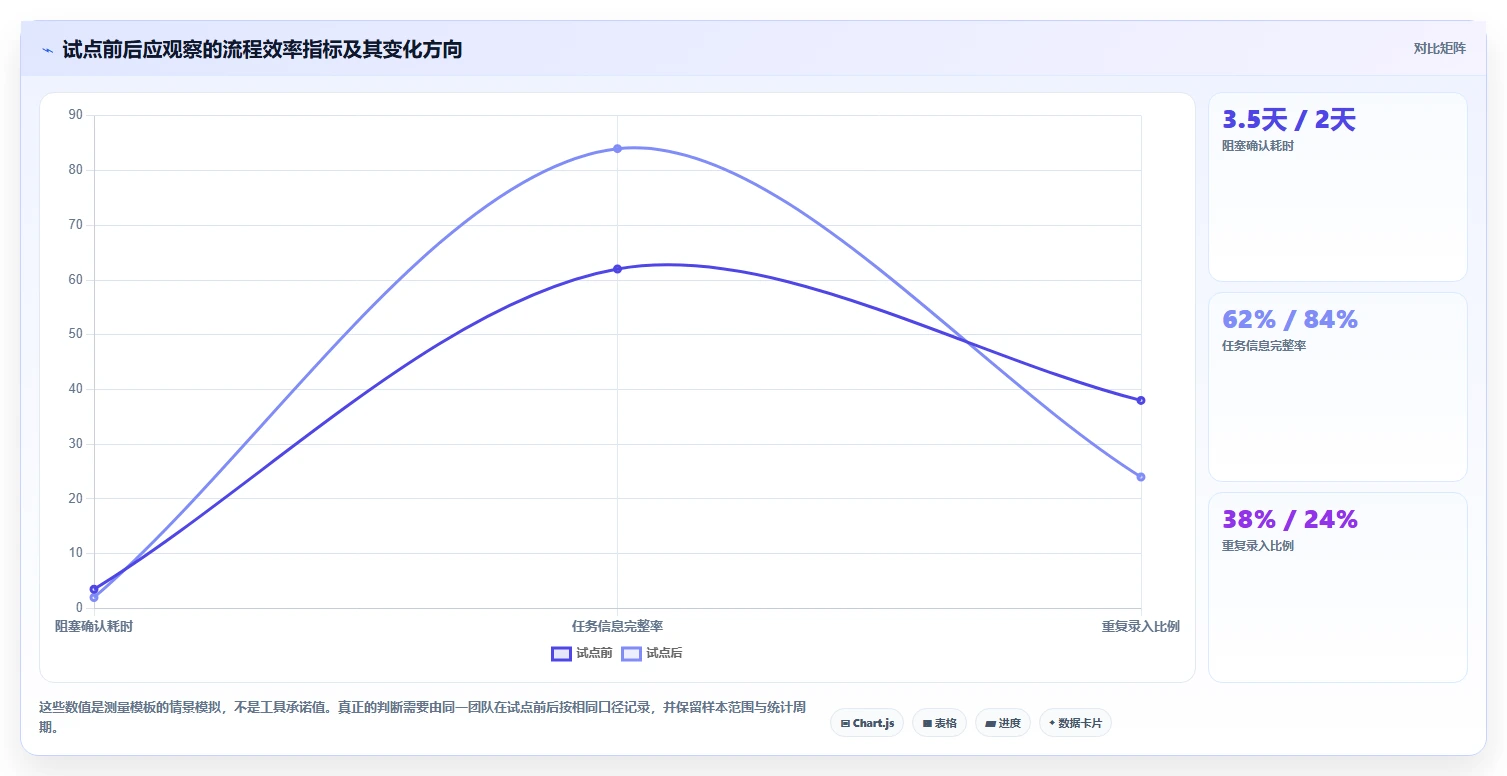Screen dimensions: 1507x776
Task: Click the 任务信息完整率 caption under 62% / 84%
Action: (1264, 346)
